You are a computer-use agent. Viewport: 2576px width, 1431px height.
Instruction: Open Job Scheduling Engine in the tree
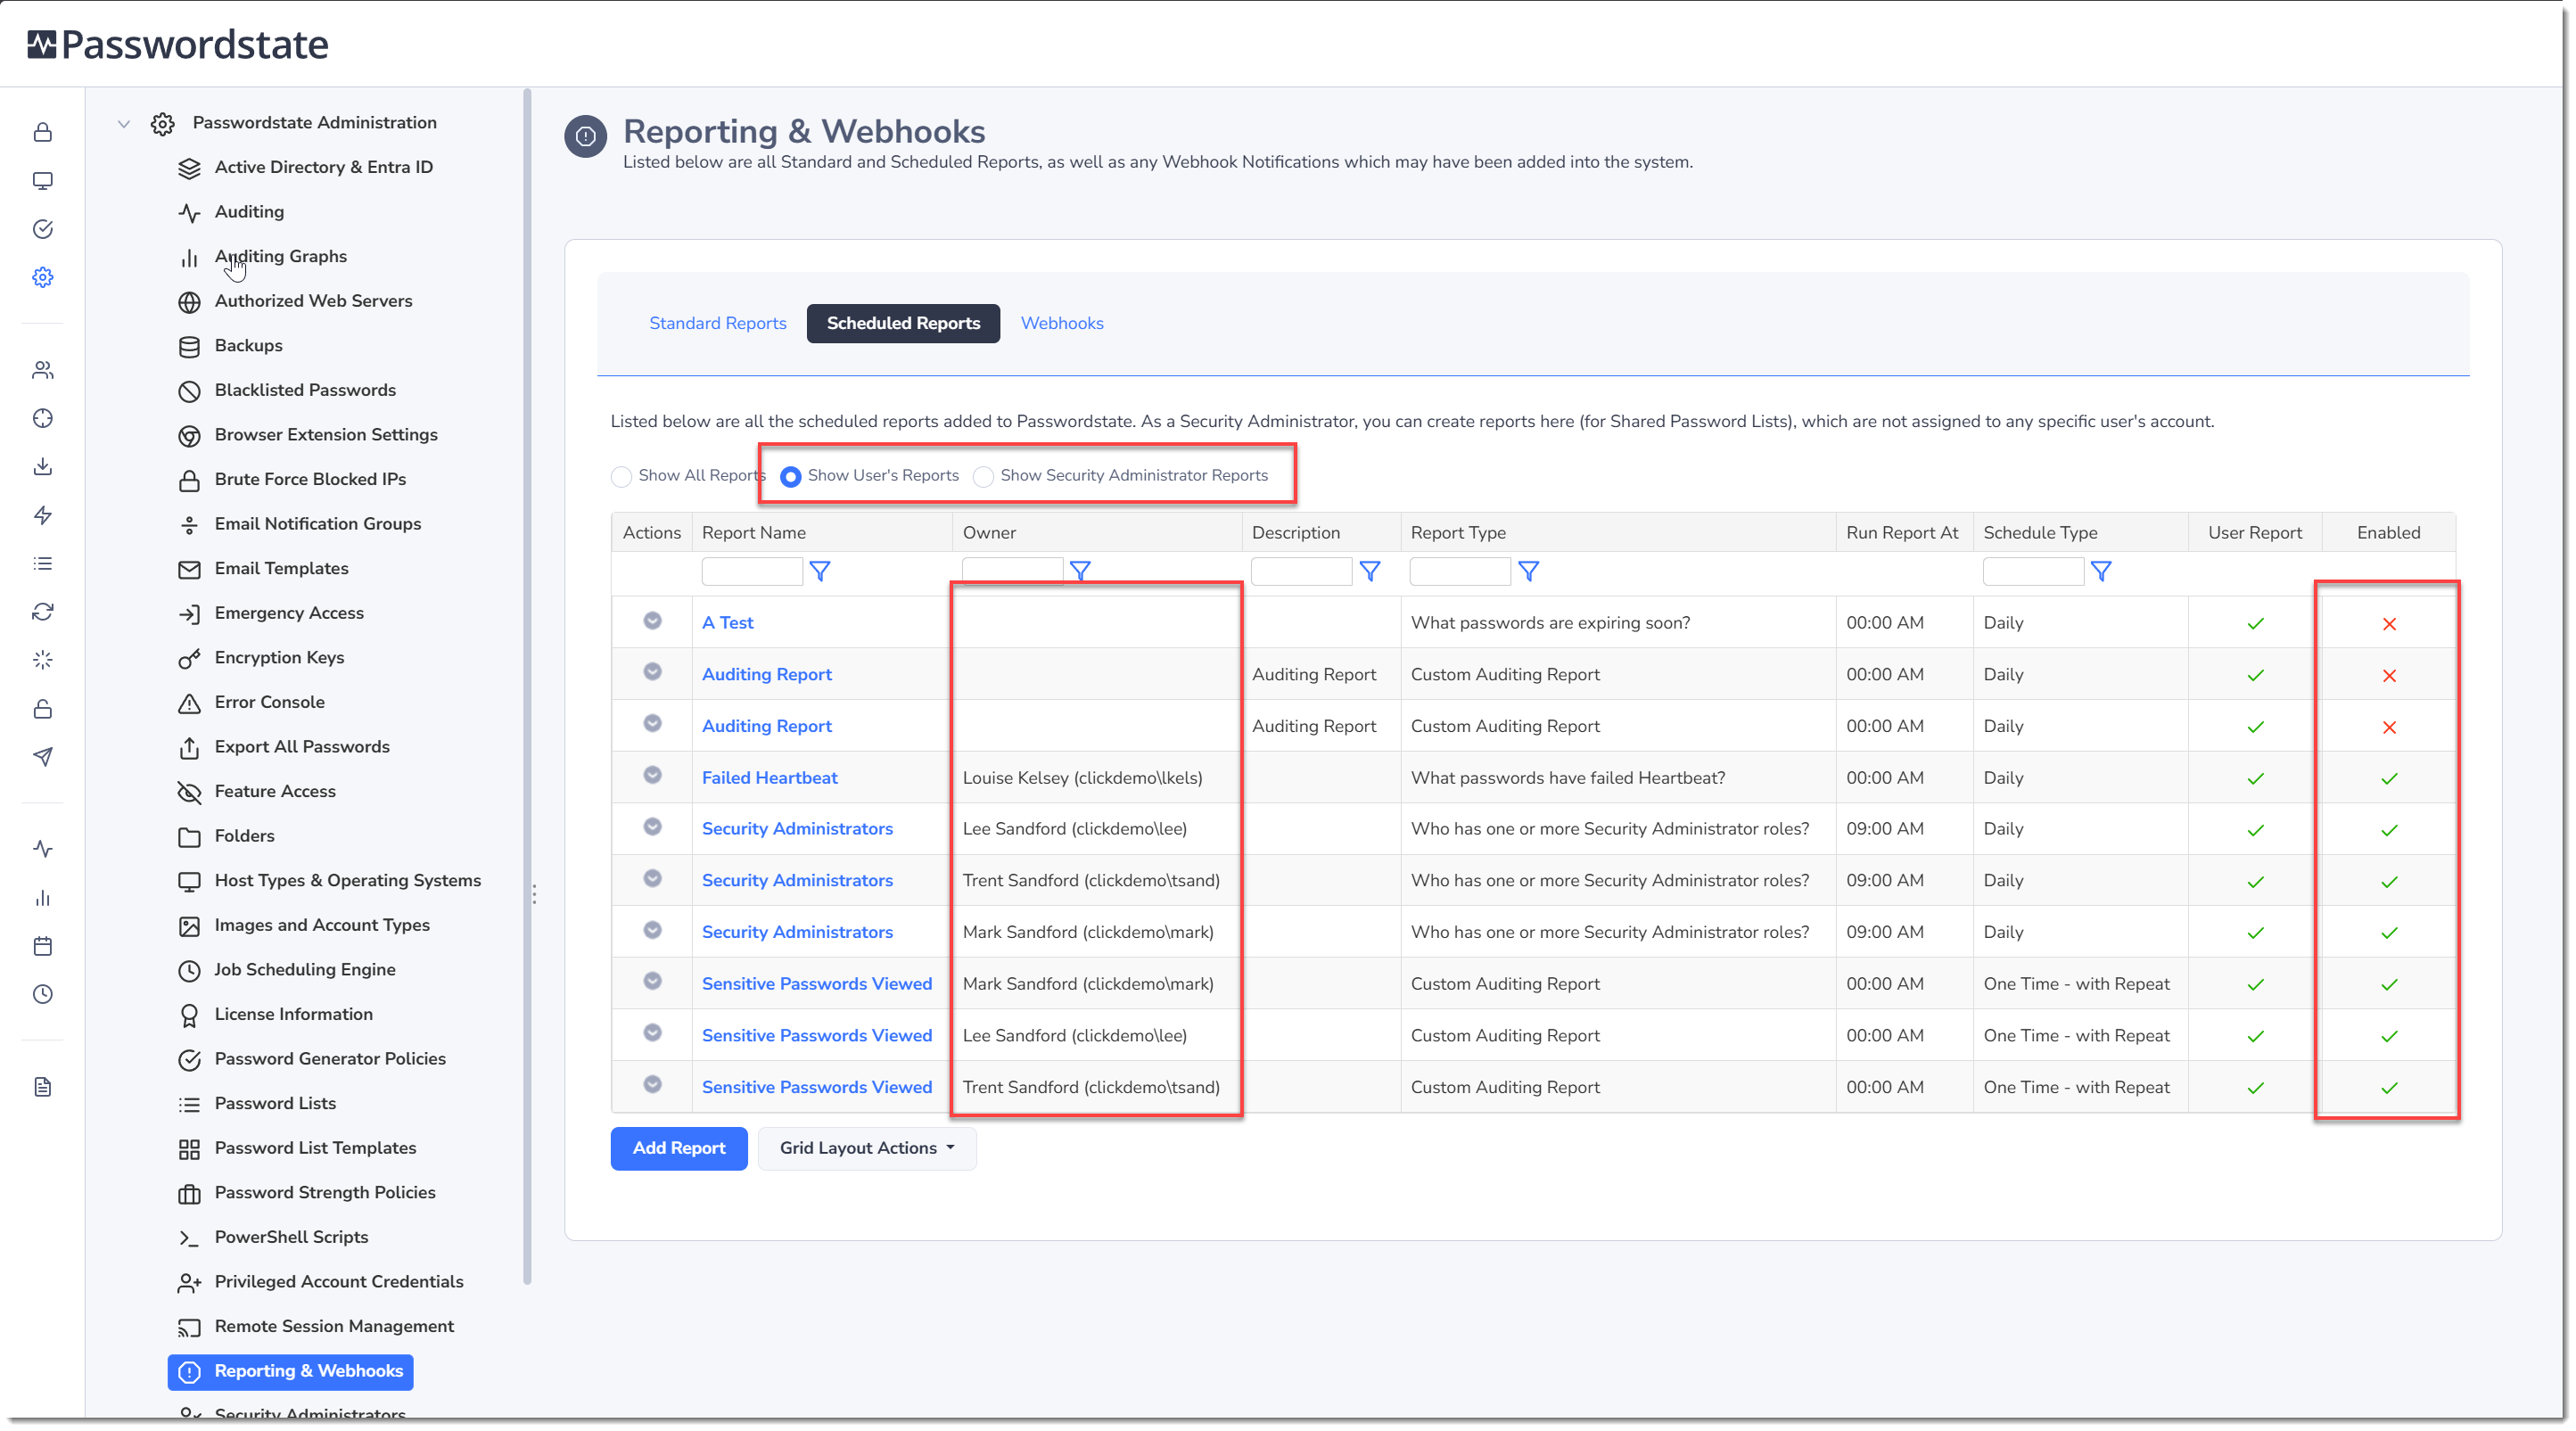tap(305, 970)
